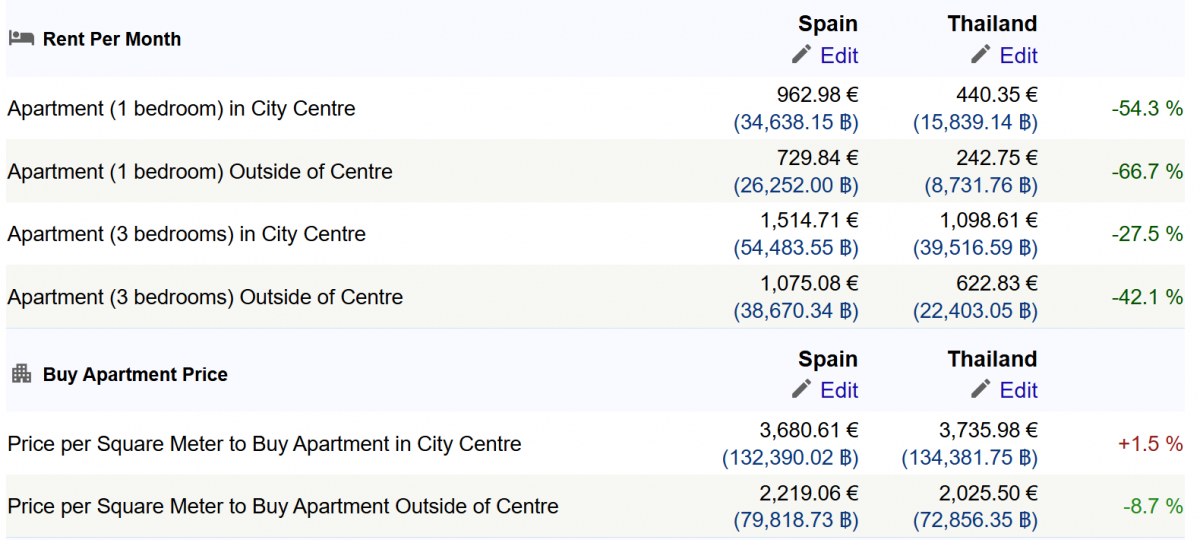1200x540 pixels.
Task: Click Apartment (3 bedrooms) Outside of Centre label
Action: point(205,297)
